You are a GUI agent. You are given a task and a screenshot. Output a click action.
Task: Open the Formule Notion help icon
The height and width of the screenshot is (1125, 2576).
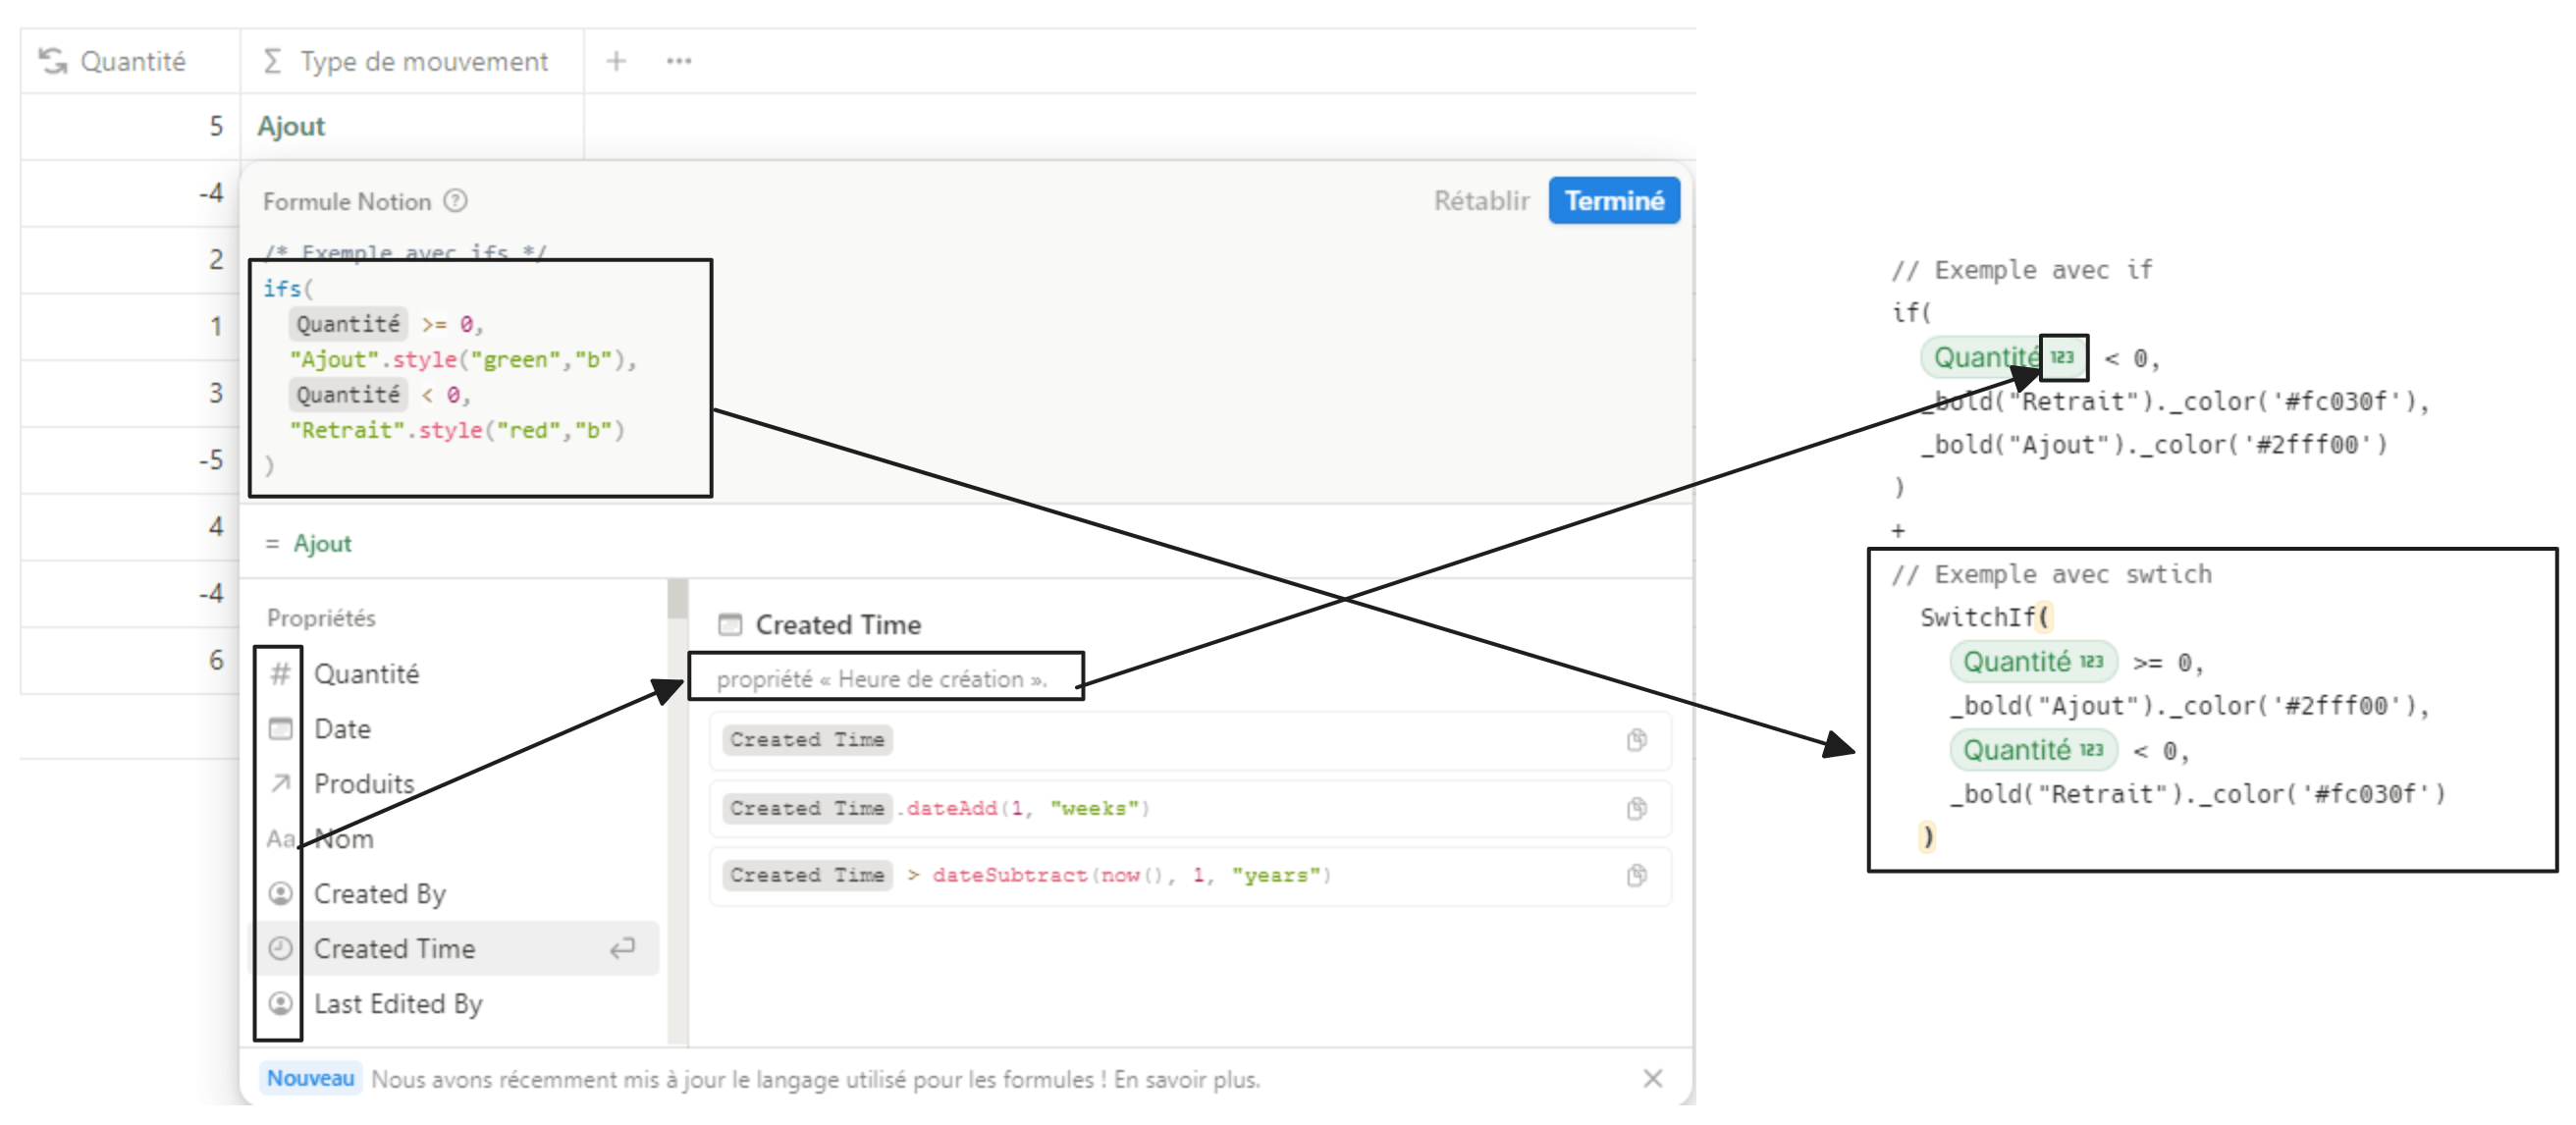(x=456, y=201)
